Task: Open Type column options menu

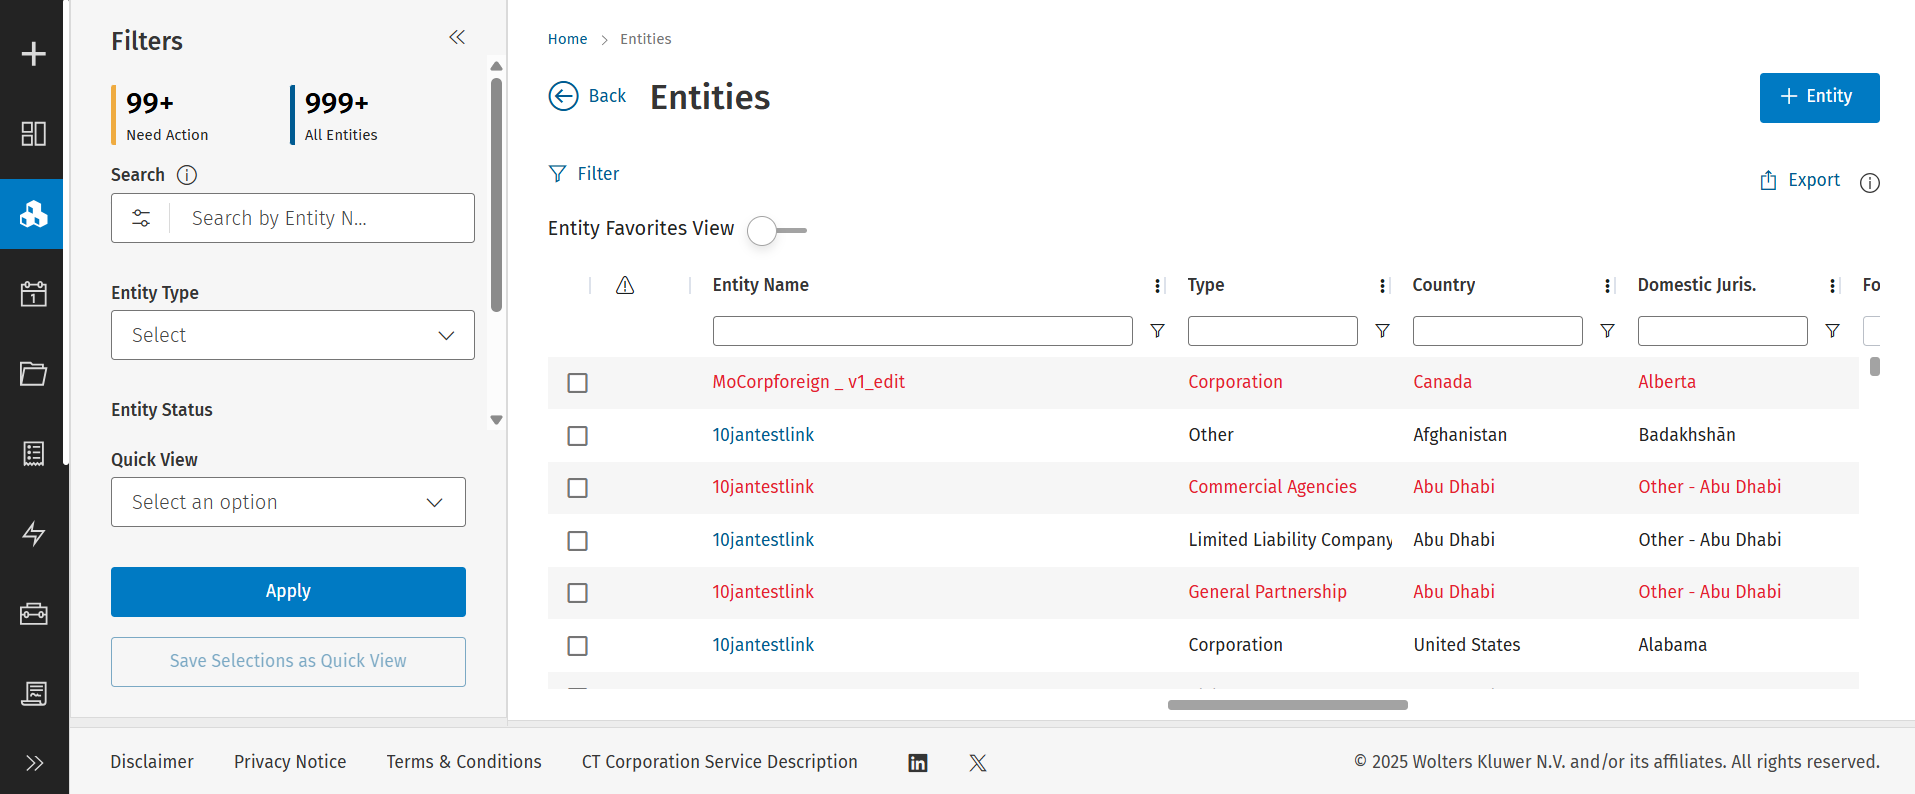Action: (x=1382, y=286)
